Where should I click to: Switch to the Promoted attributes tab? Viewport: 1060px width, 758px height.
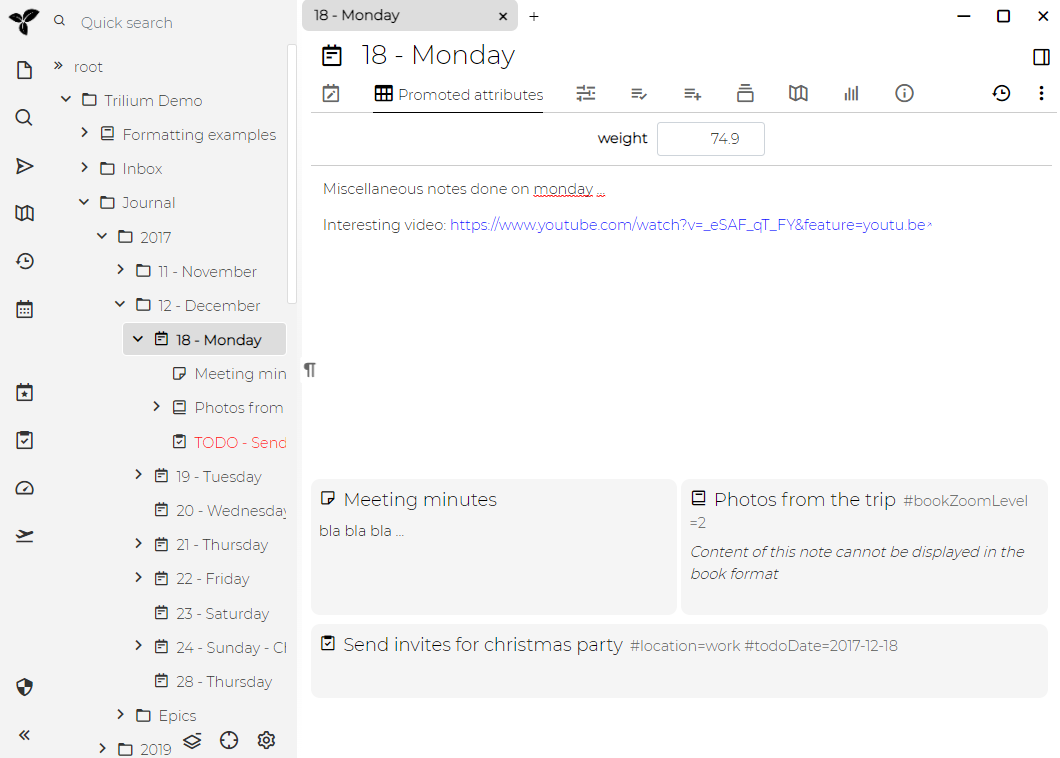(x=457, y=93)
